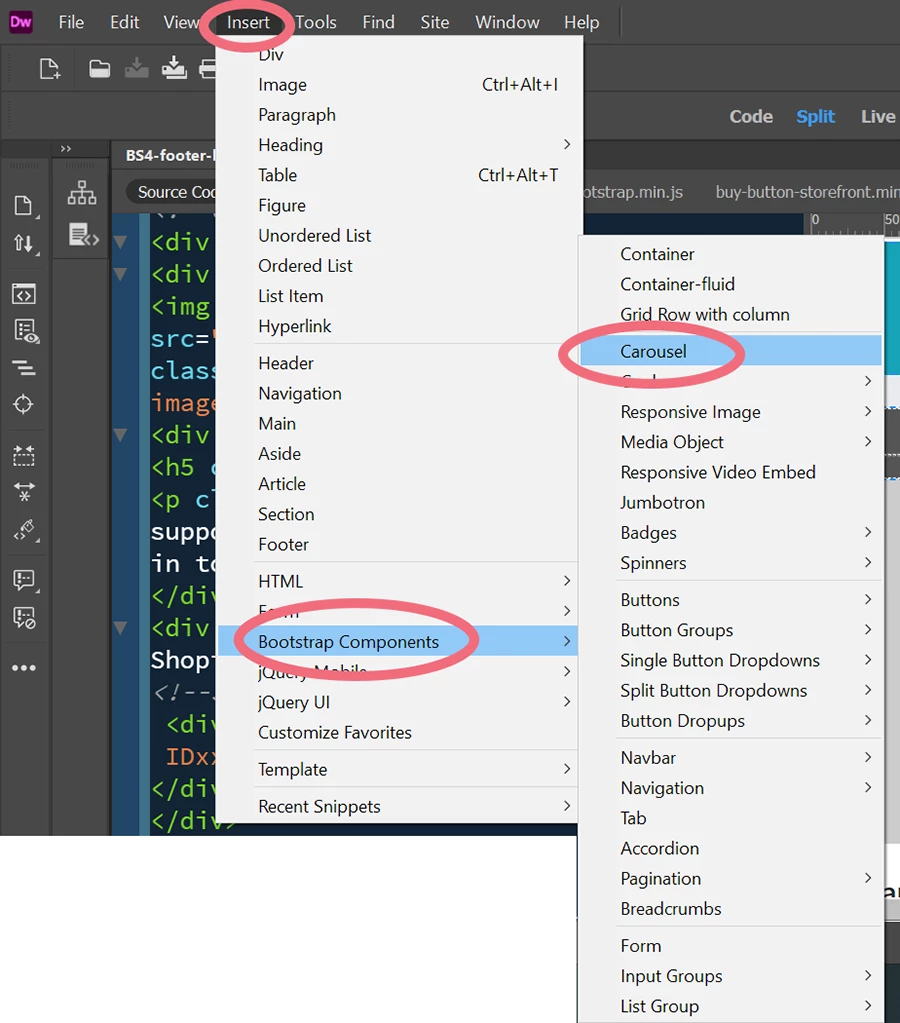Click the Open folder toolbar icon

pyautogui.click(x=99, y=69)
